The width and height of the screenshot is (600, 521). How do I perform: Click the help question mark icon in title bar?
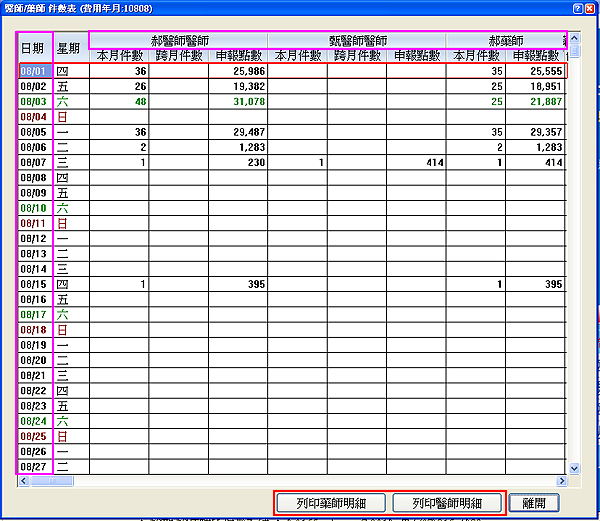[x=577, y=7]
